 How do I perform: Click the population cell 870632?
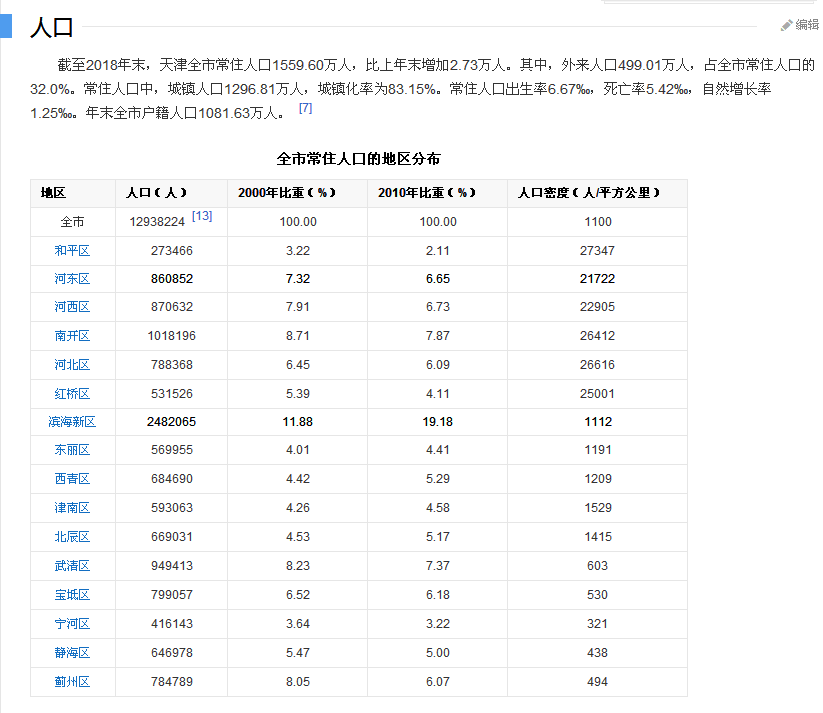point(172,307)
